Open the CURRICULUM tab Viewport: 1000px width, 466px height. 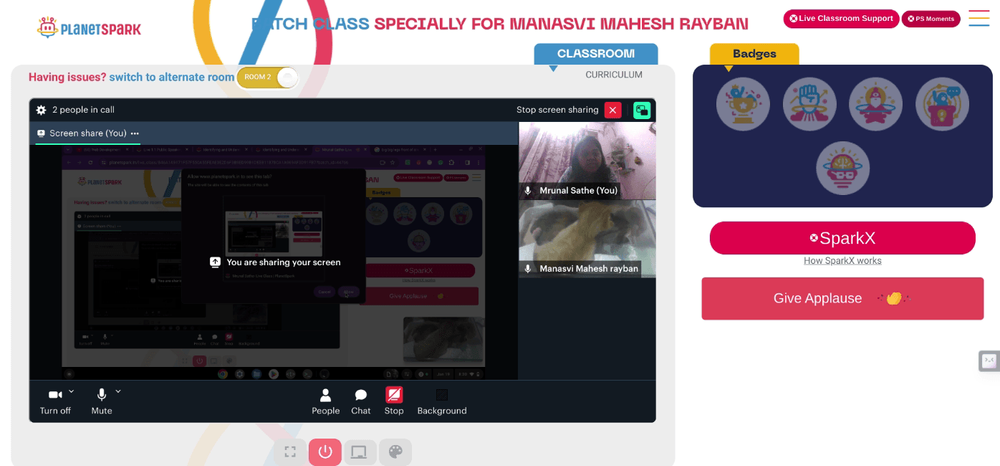tap(614, 75)
